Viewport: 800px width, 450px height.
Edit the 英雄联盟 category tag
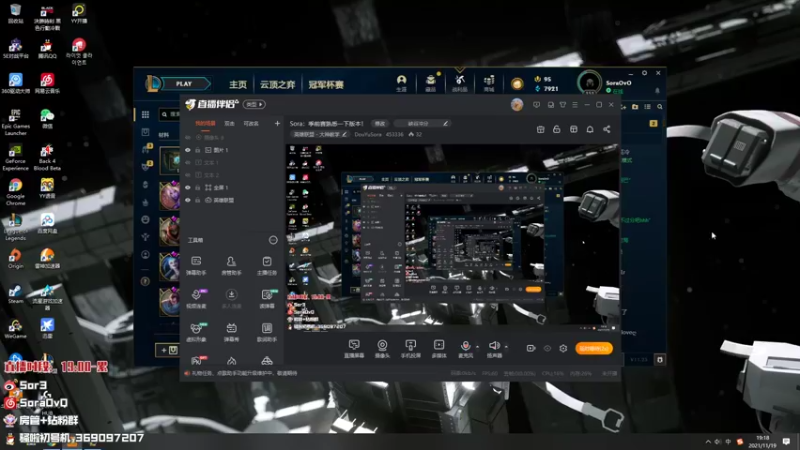point(320,135)
